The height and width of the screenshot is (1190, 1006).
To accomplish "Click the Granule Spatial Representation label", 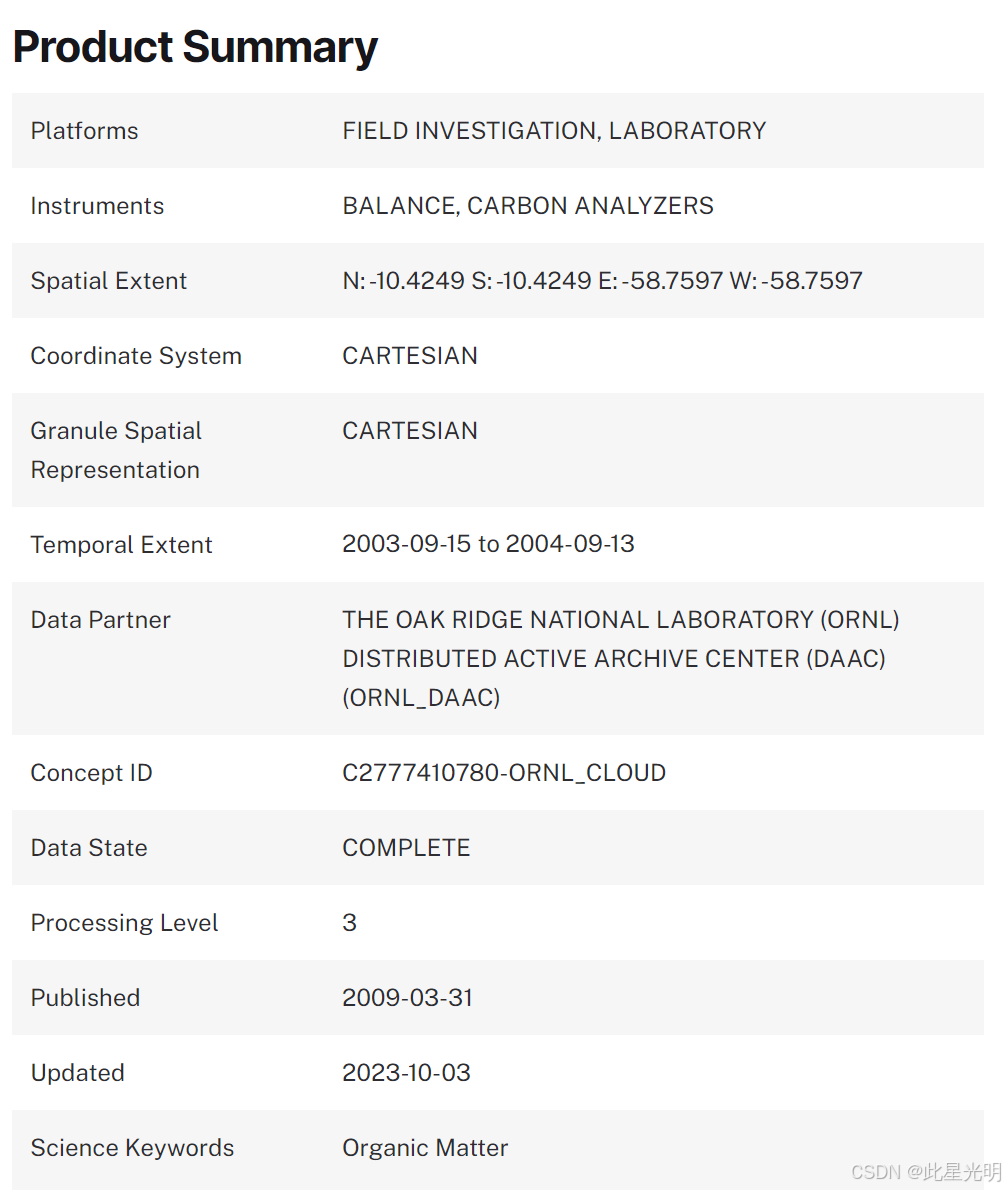I will coord(116,450).
